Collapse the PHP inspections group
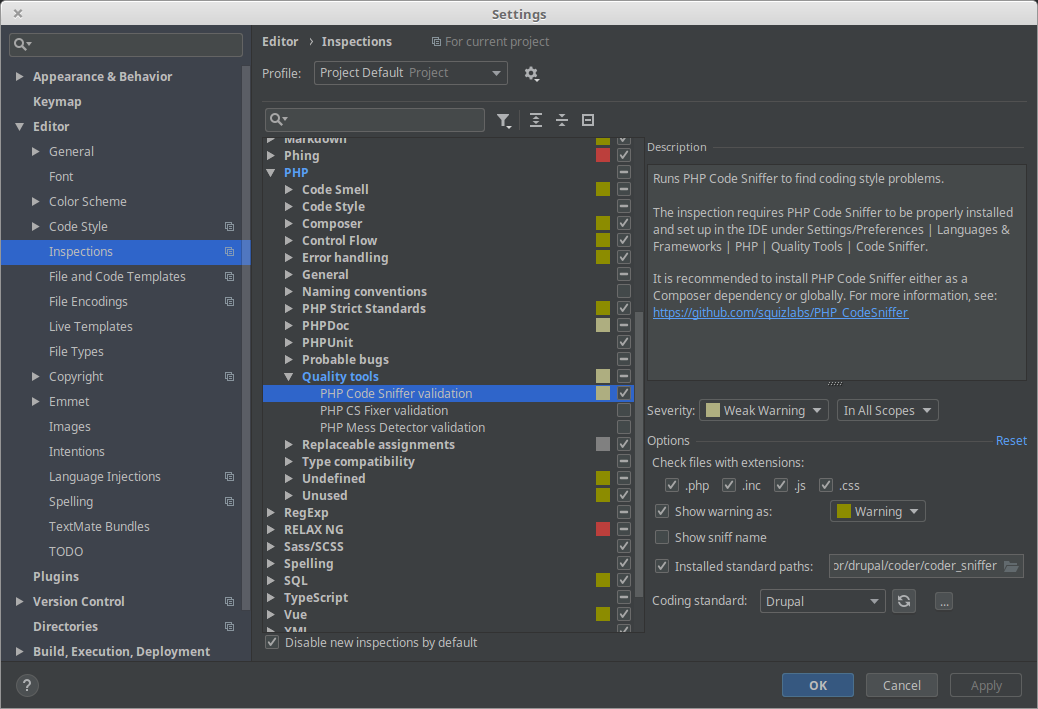This screenshot has width=1038, height=709. coord(271,172)
